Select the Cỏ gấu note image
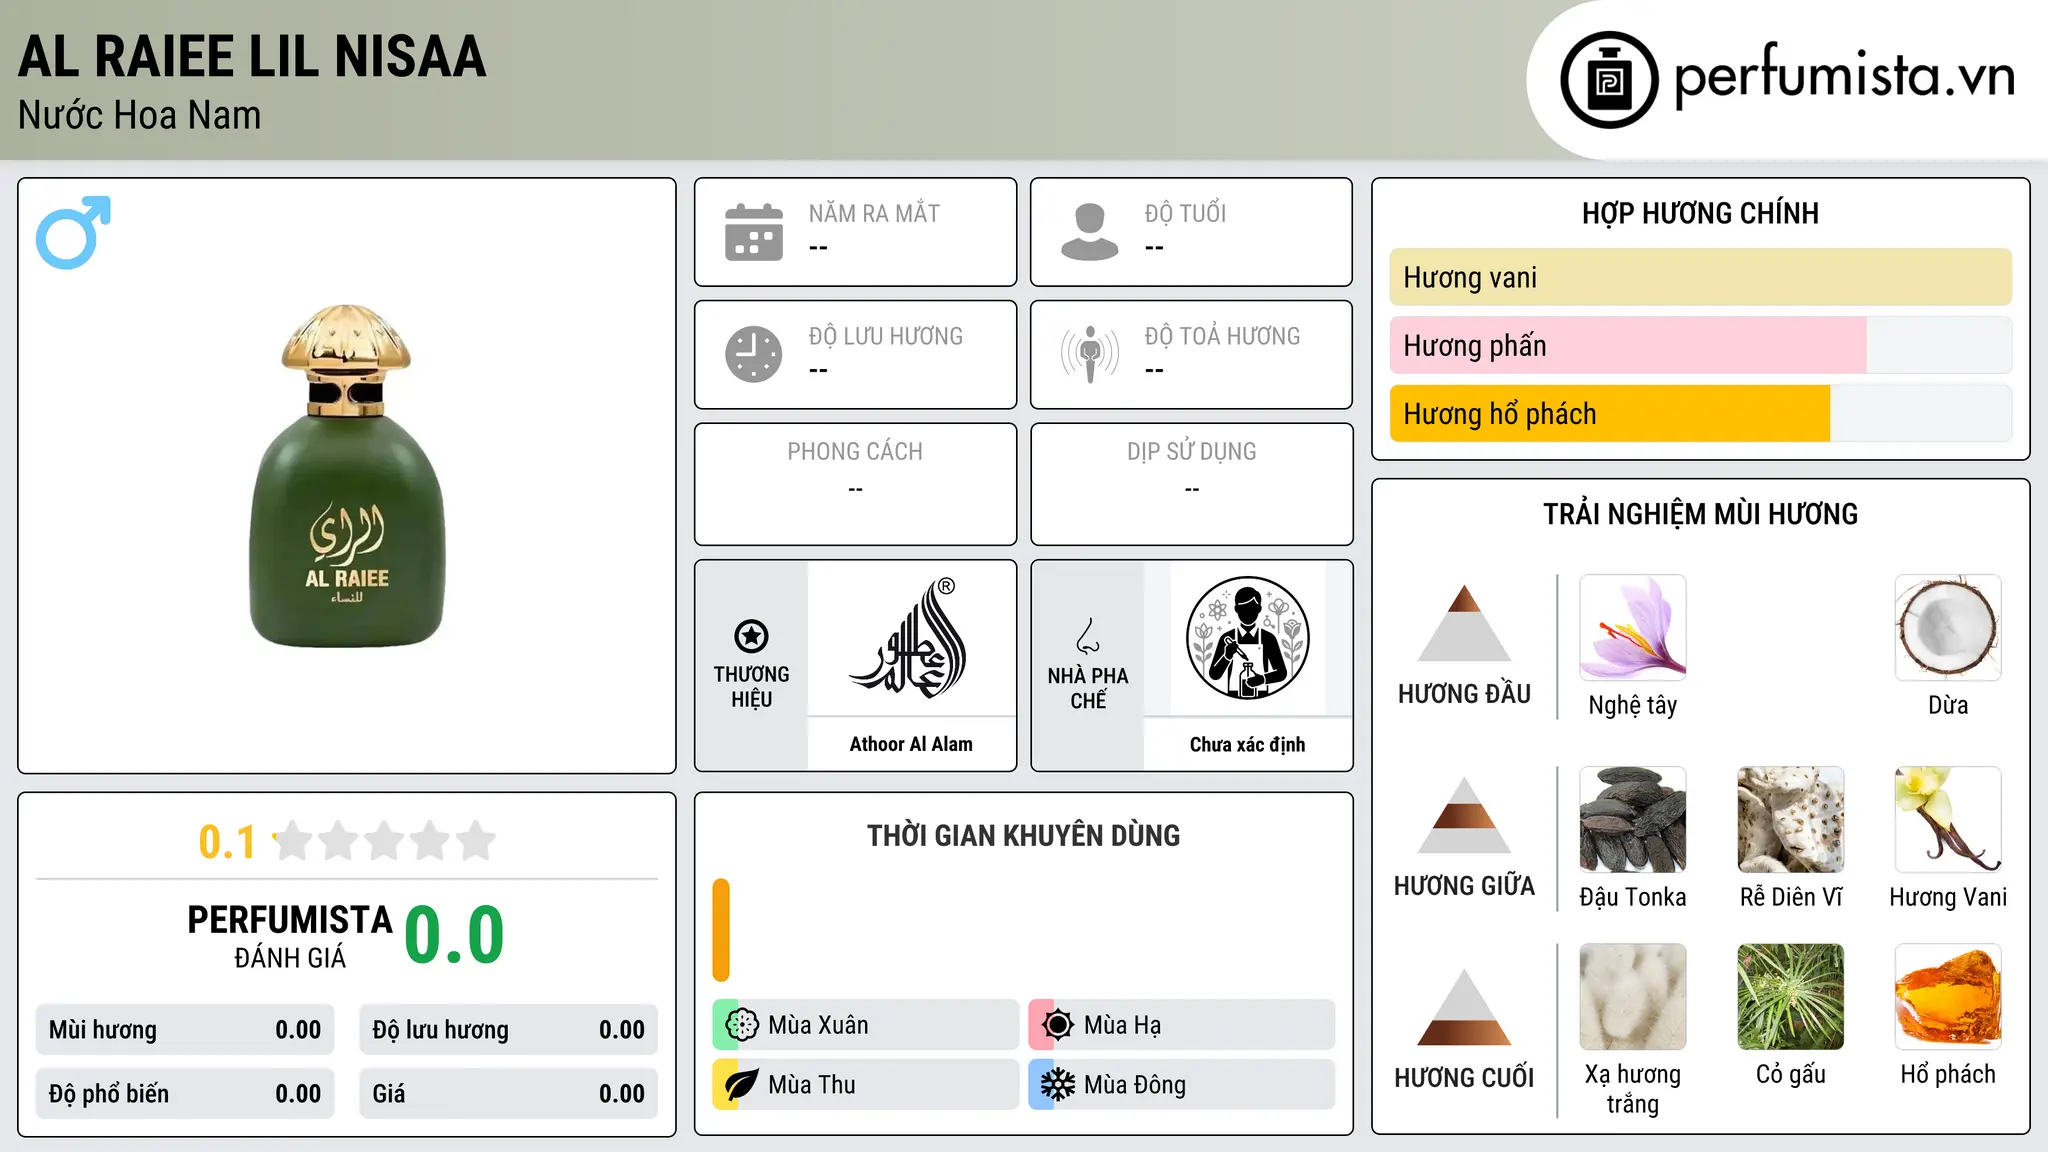Screen dimensions: 2048x1152 click(1791, 997)
